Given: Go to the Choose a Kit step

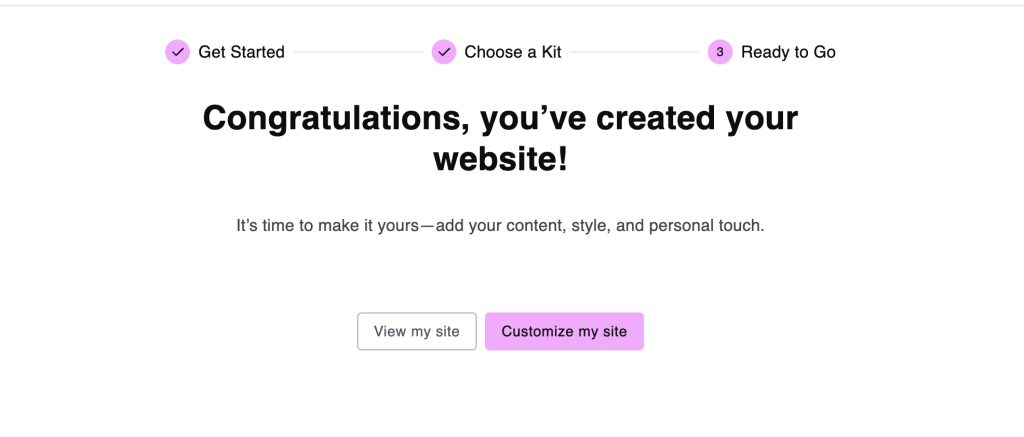Looking at the screenshot, I should click(x=513, y=52).
